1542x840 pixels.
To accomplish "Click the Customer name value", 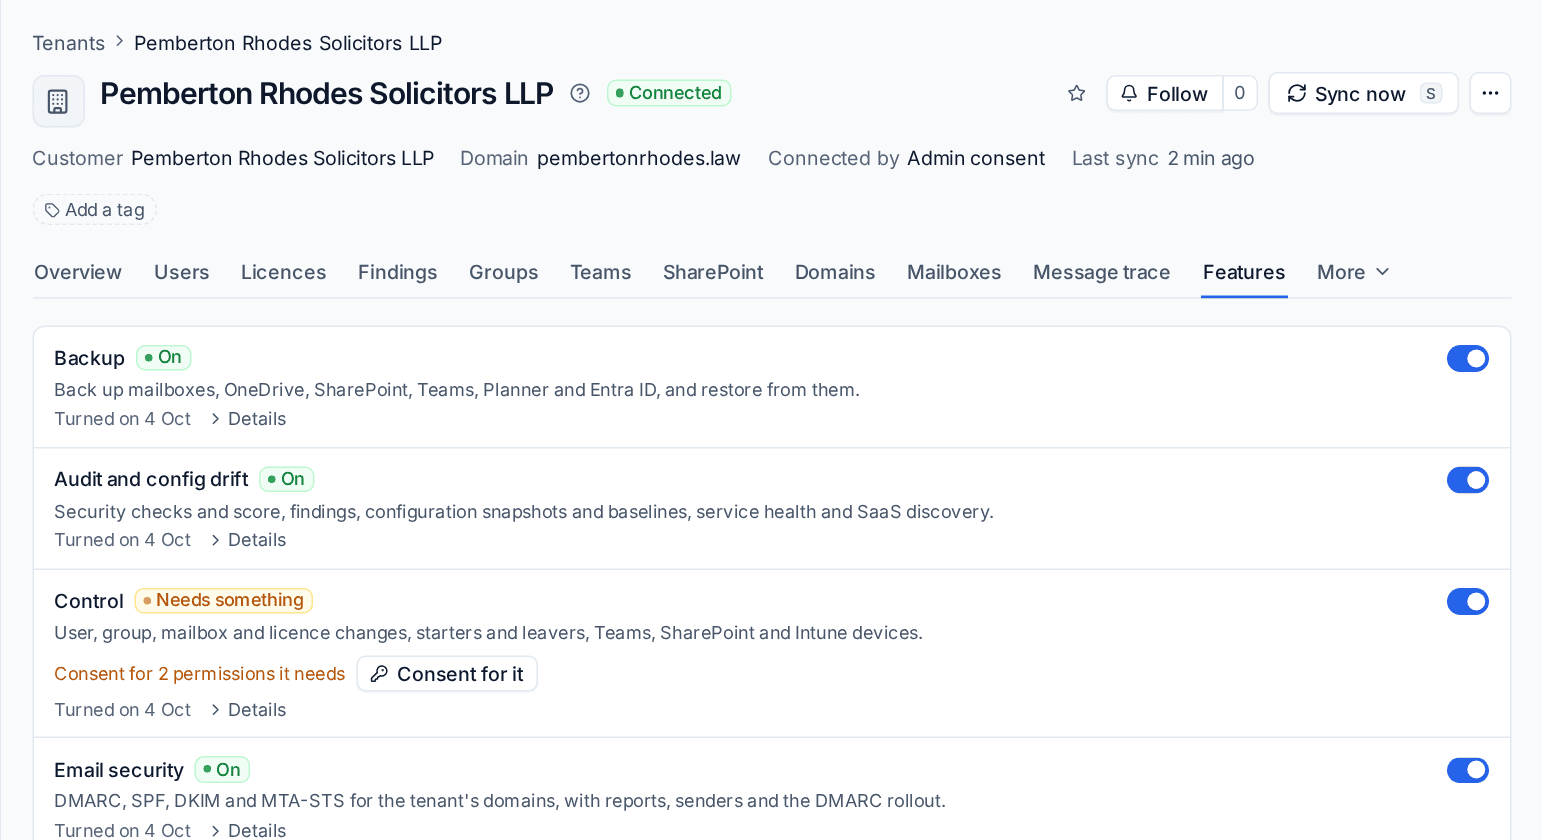I will 282,158.
